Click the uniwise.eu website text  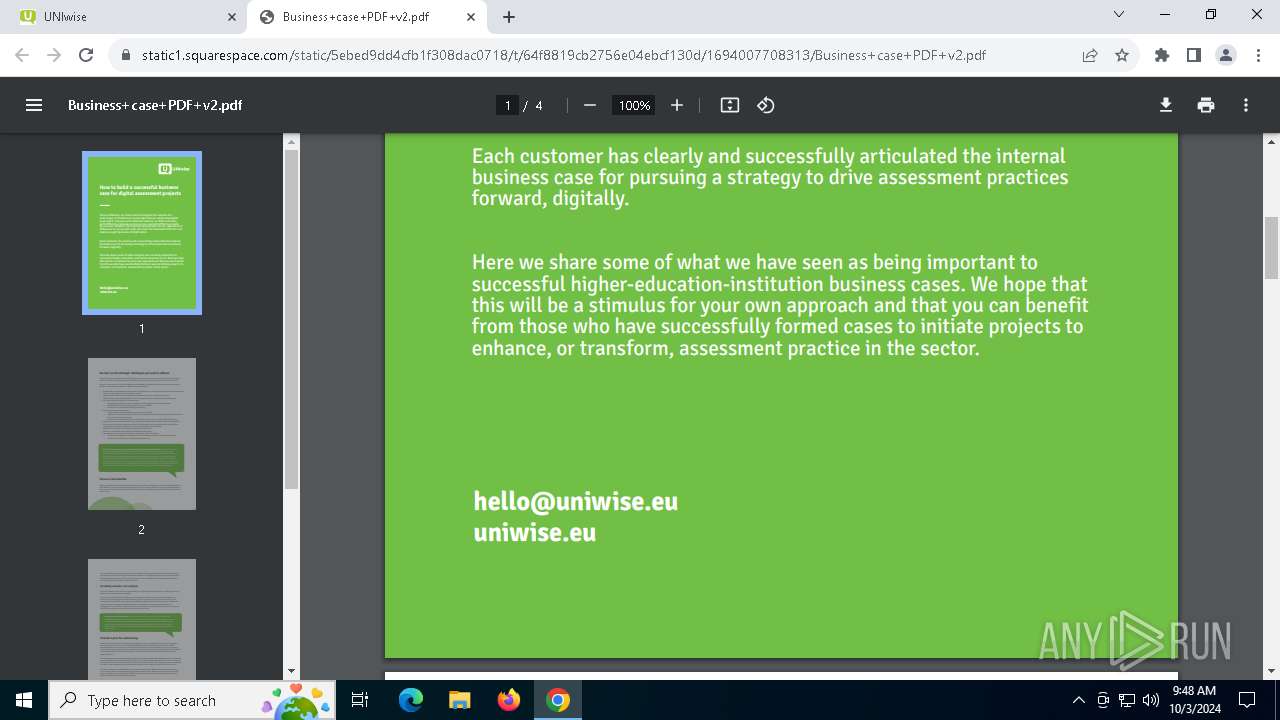[x=535, y=532]
